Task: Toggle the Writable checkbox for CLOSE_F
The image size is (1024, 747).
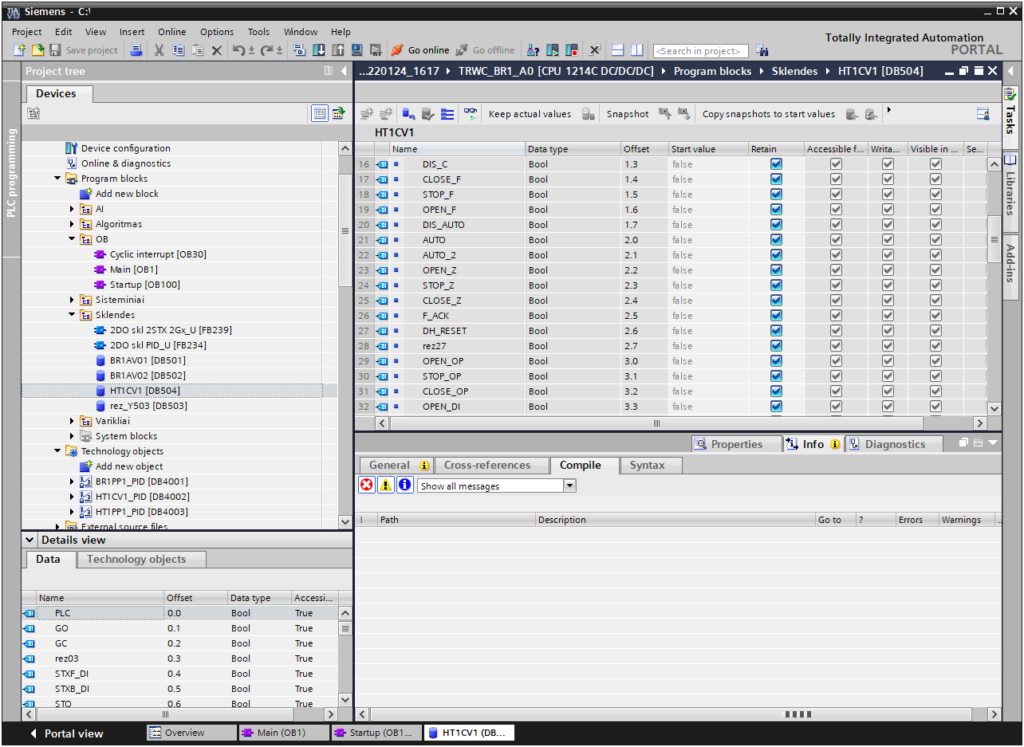Action: click(888, 180)
